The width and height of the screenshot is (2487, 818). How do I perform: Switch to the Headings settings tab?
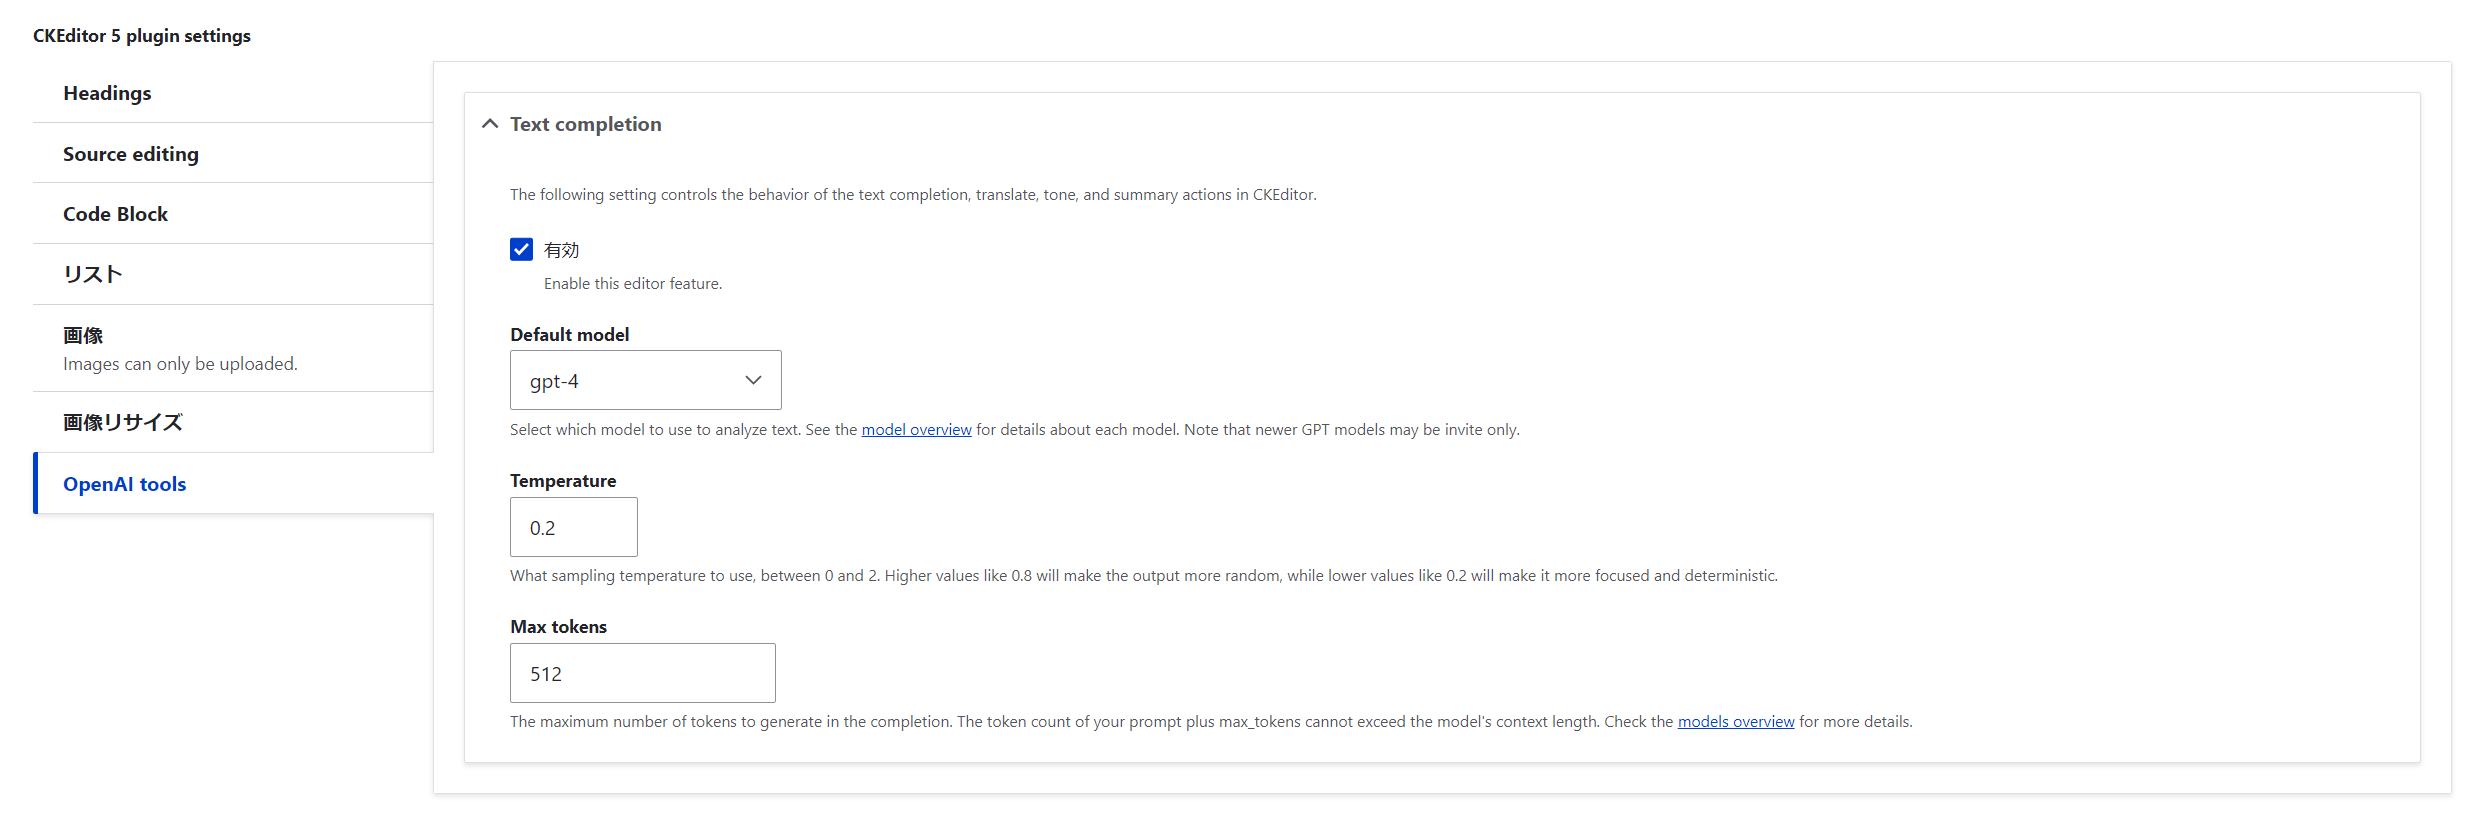(x=107, y=93)
